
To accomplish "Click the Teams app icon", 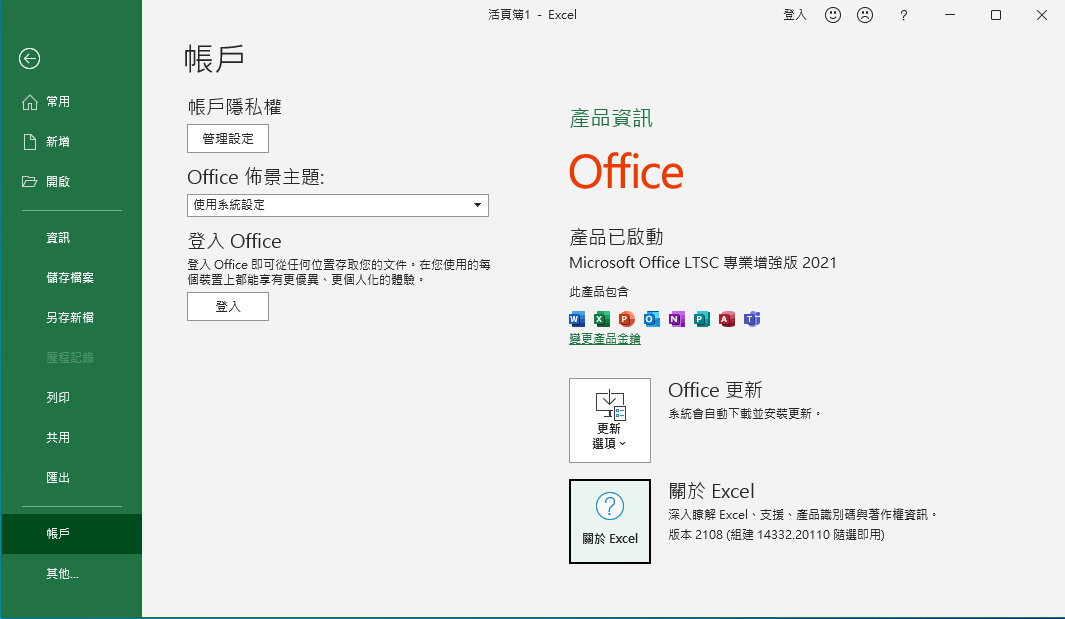I will [752, 319].
